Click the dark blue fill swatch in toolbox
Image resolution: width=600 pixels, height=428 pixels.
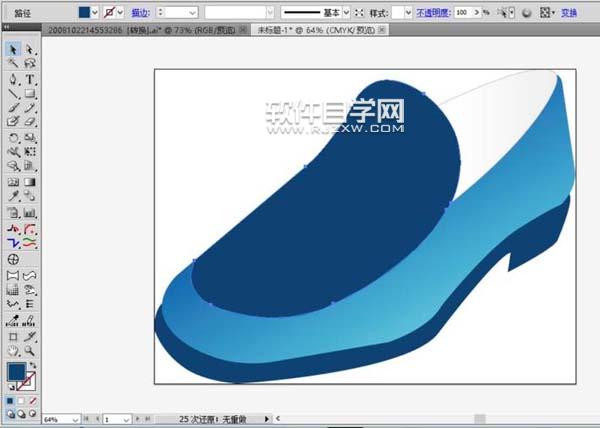point(17,373)
